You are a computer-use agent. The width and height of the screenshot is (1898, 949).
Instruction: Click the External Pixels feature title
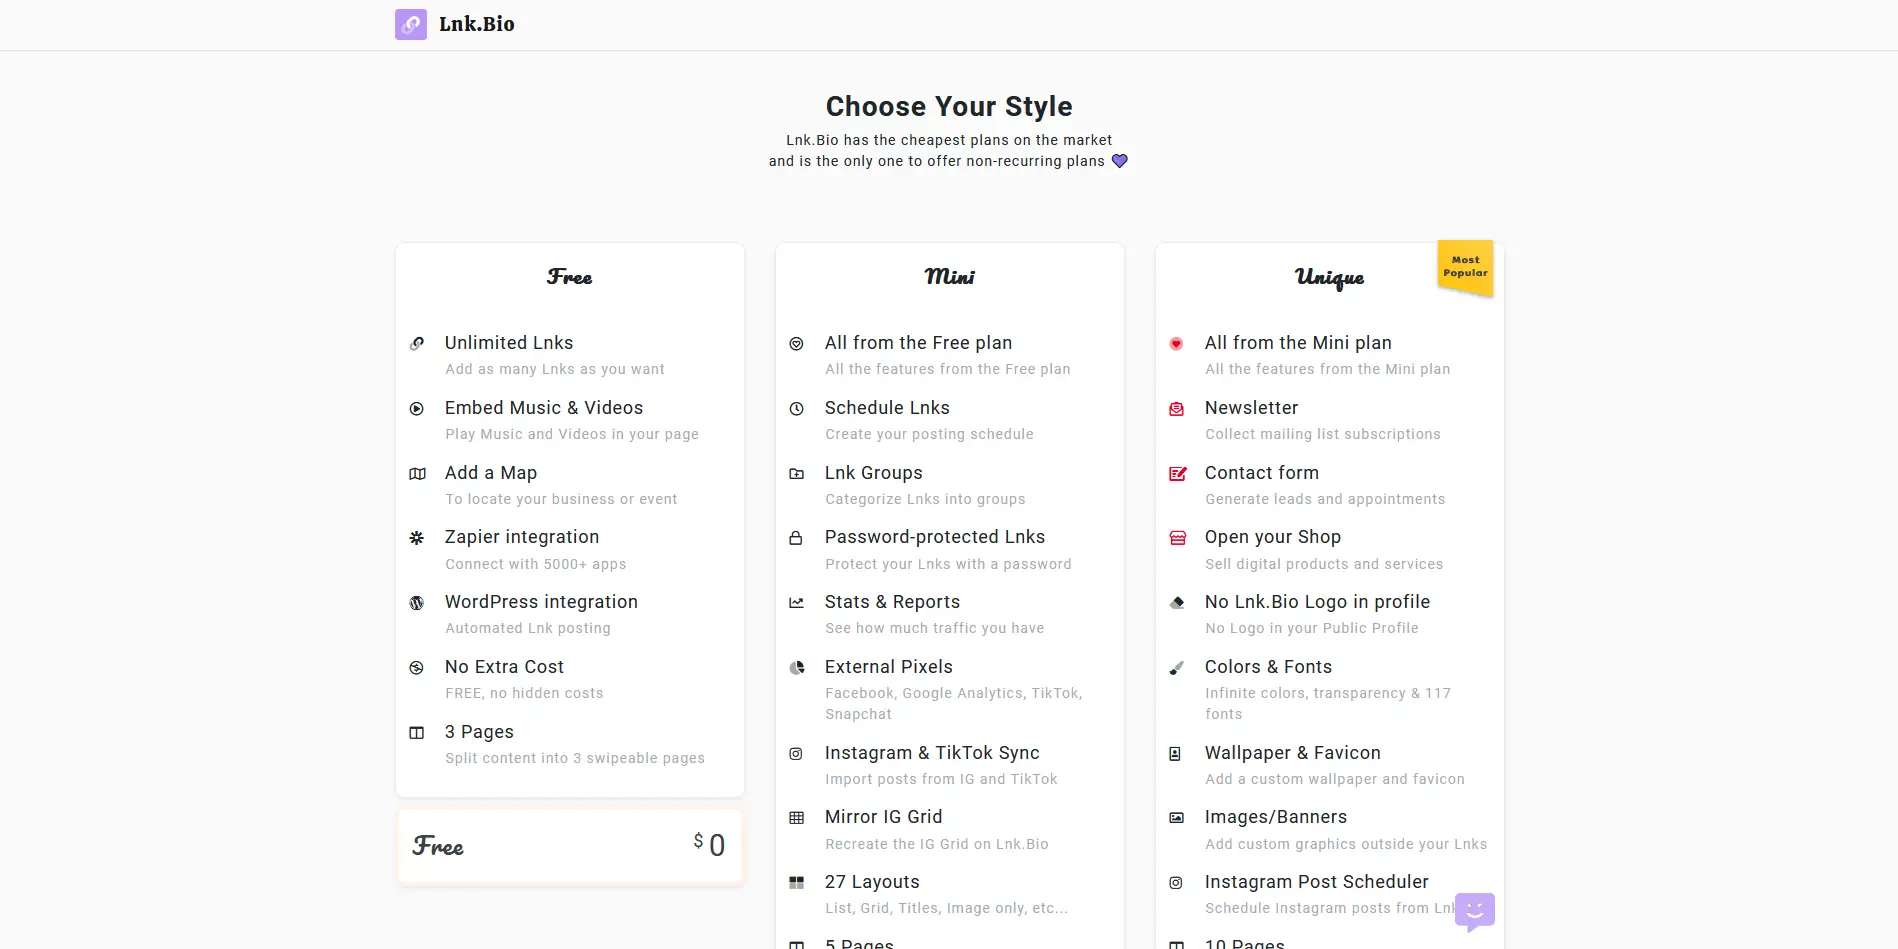(889, 667)
